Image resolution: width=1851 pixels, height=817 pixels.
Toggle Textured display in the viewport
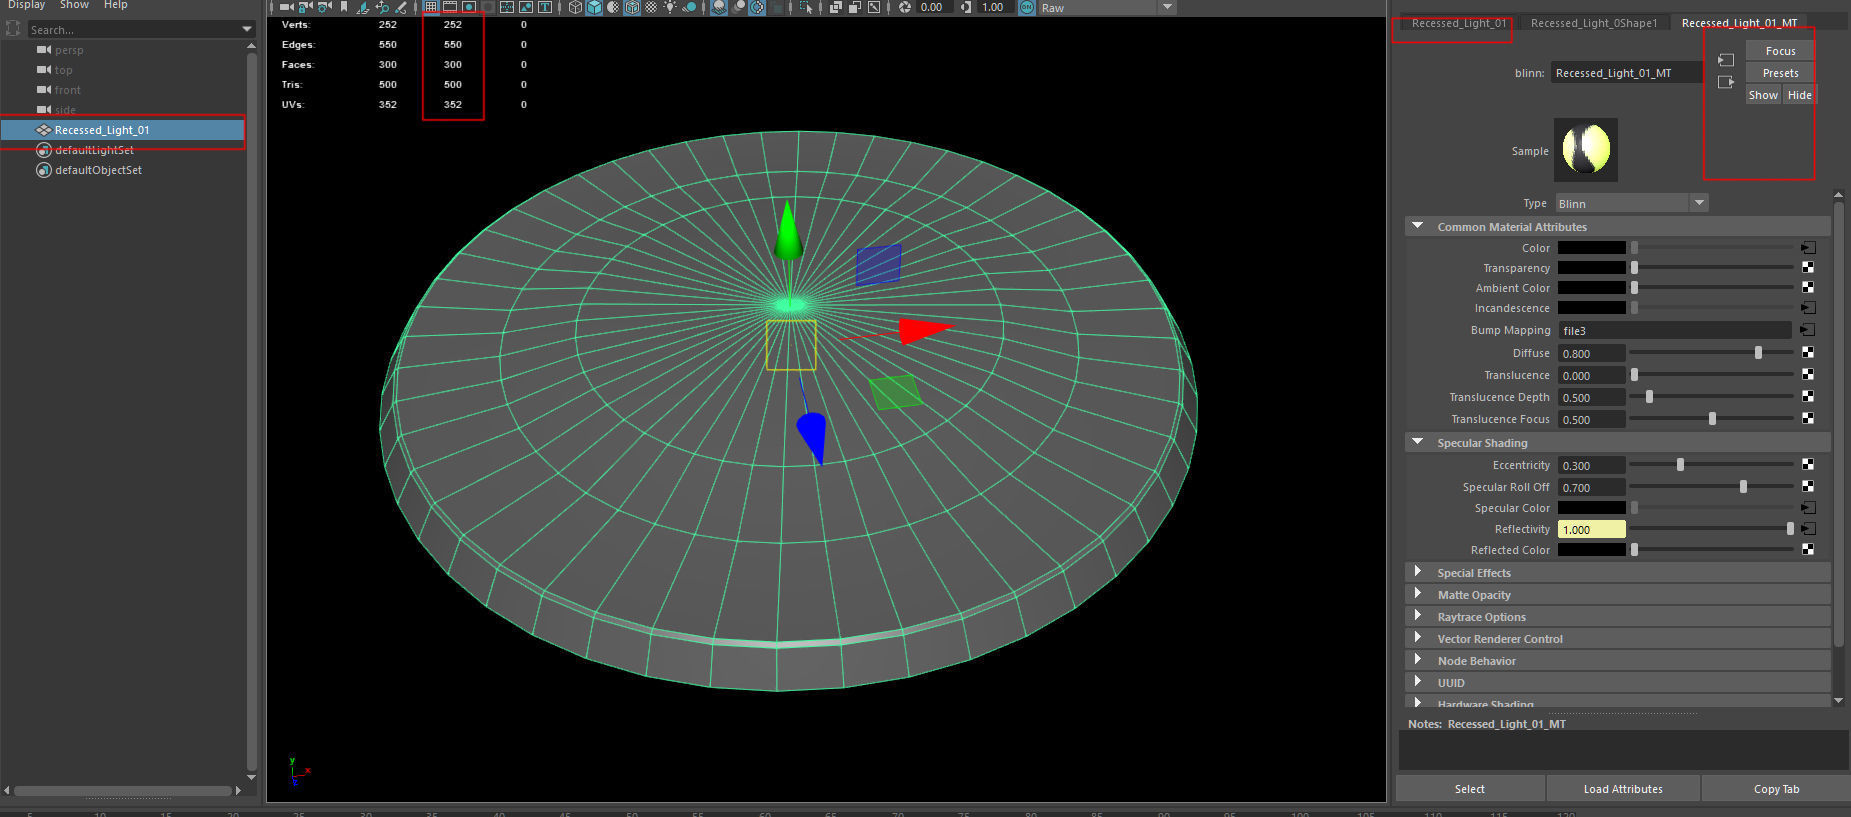tap(651, 7)
